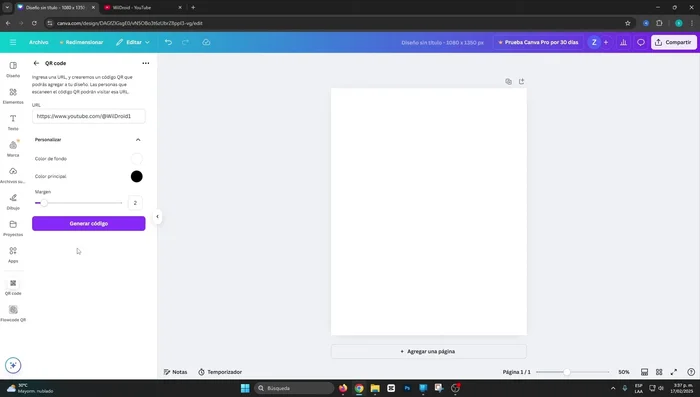The image size is (700, 397).
Task: Open the Marca sidebar panel
Action: click(13, 148)
